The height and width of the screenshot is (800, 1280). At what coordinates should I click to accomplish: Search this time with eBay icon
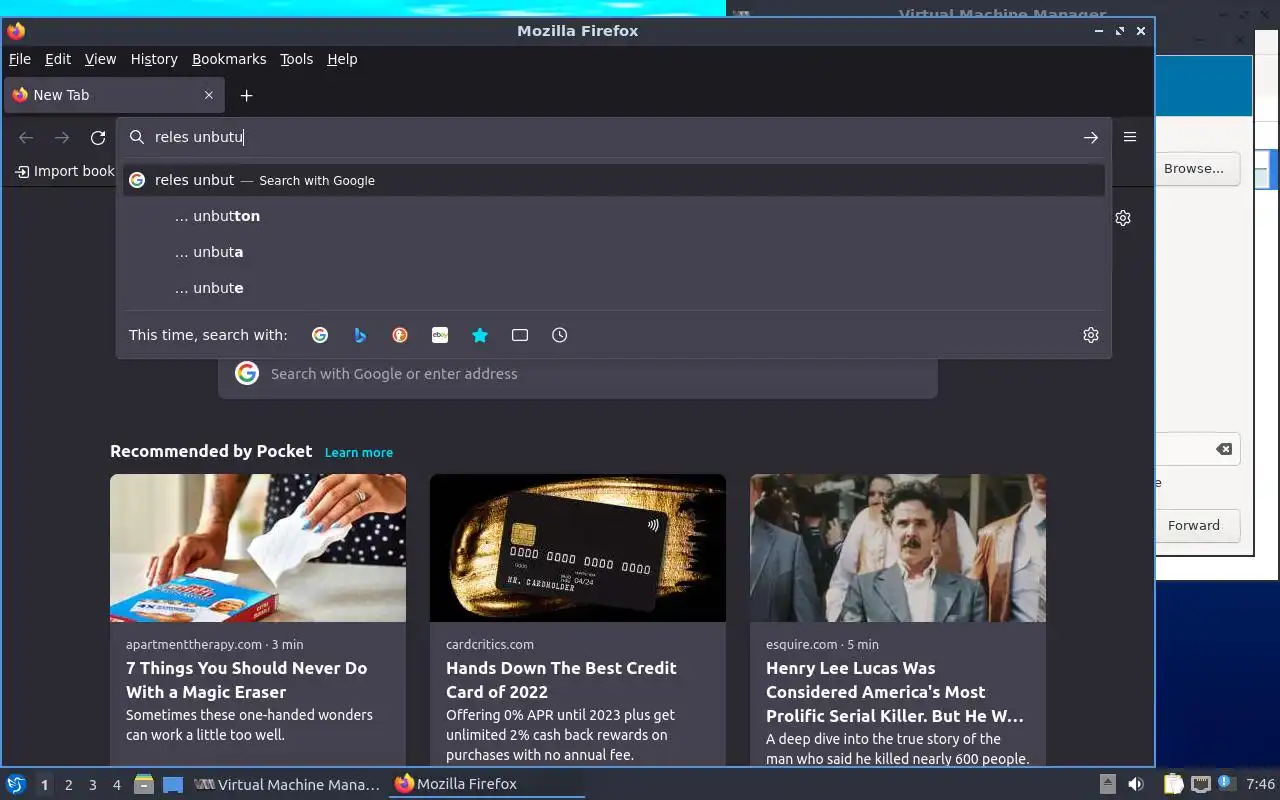440,335
